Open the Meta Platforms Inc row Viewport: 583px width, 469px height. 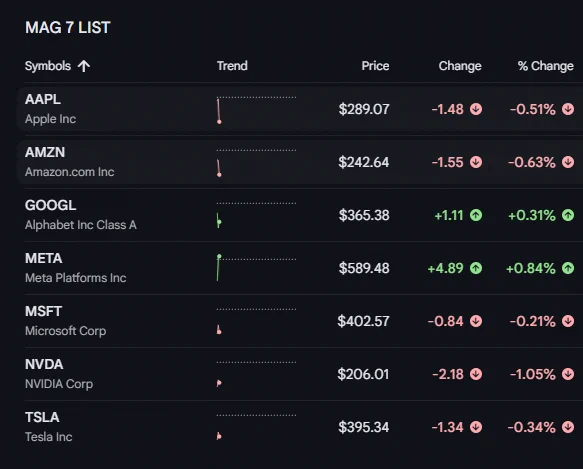(299, 268)
